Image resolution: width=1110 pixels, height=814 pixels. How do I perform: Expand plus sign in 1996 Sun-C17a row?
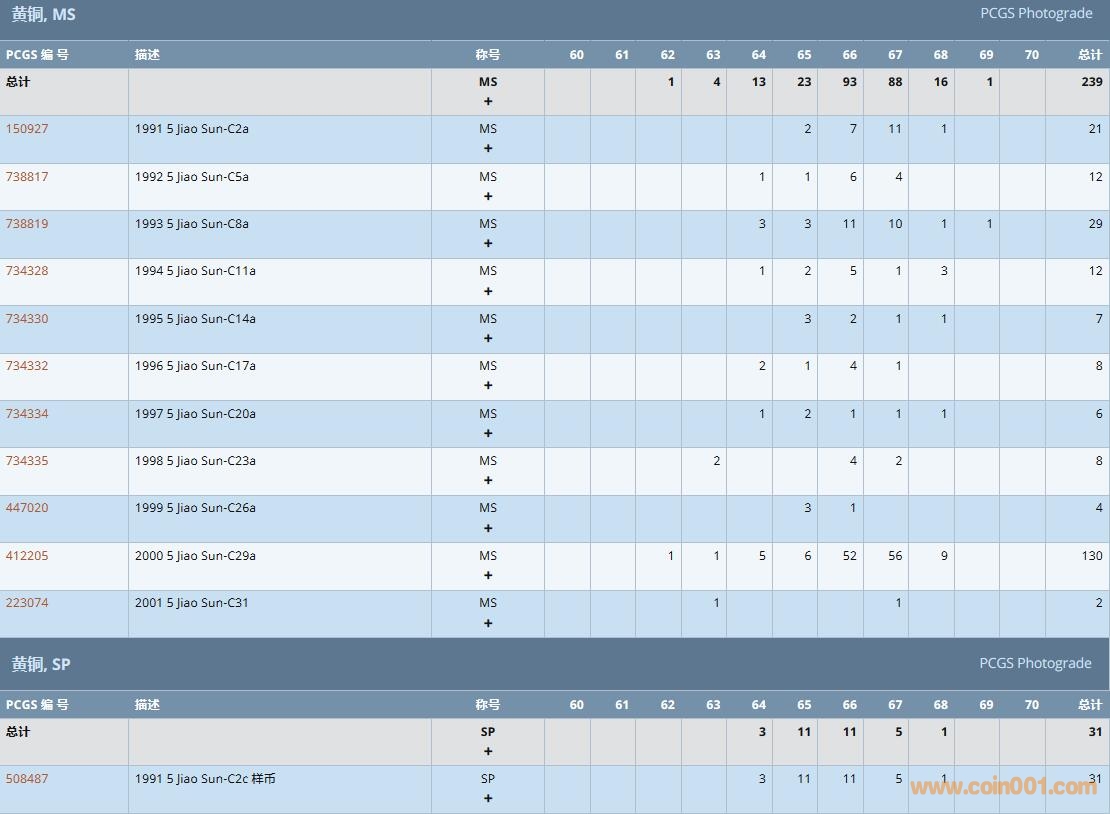click(488, 386)
